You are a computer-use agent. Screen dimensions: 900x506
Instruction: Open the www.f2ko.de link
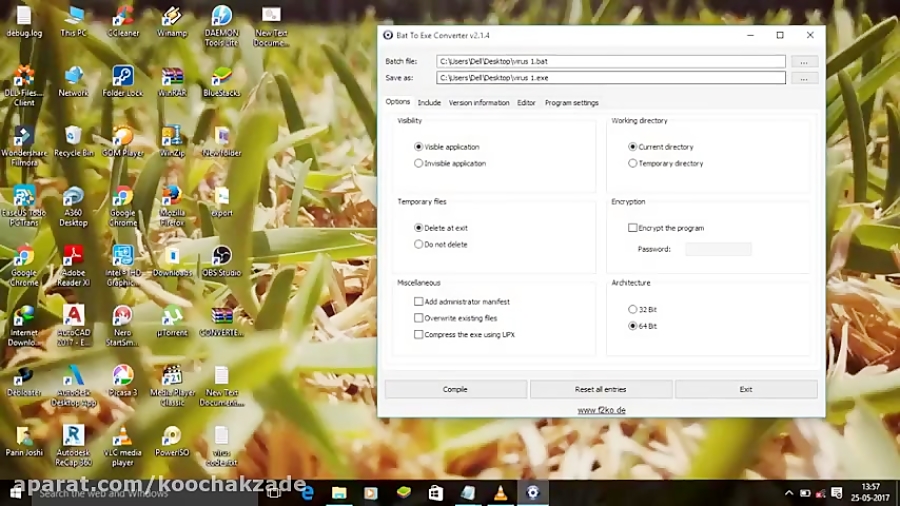coord(602,410)
